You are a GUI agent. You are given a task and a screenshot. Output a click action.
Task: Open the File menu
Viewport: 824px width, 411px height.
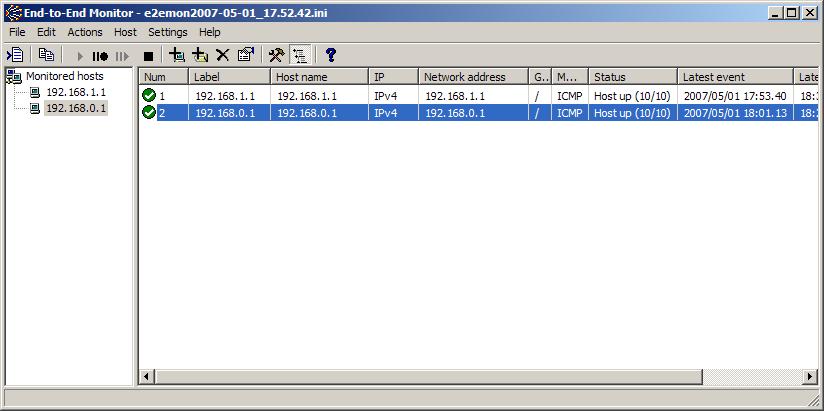pos(17,32)
